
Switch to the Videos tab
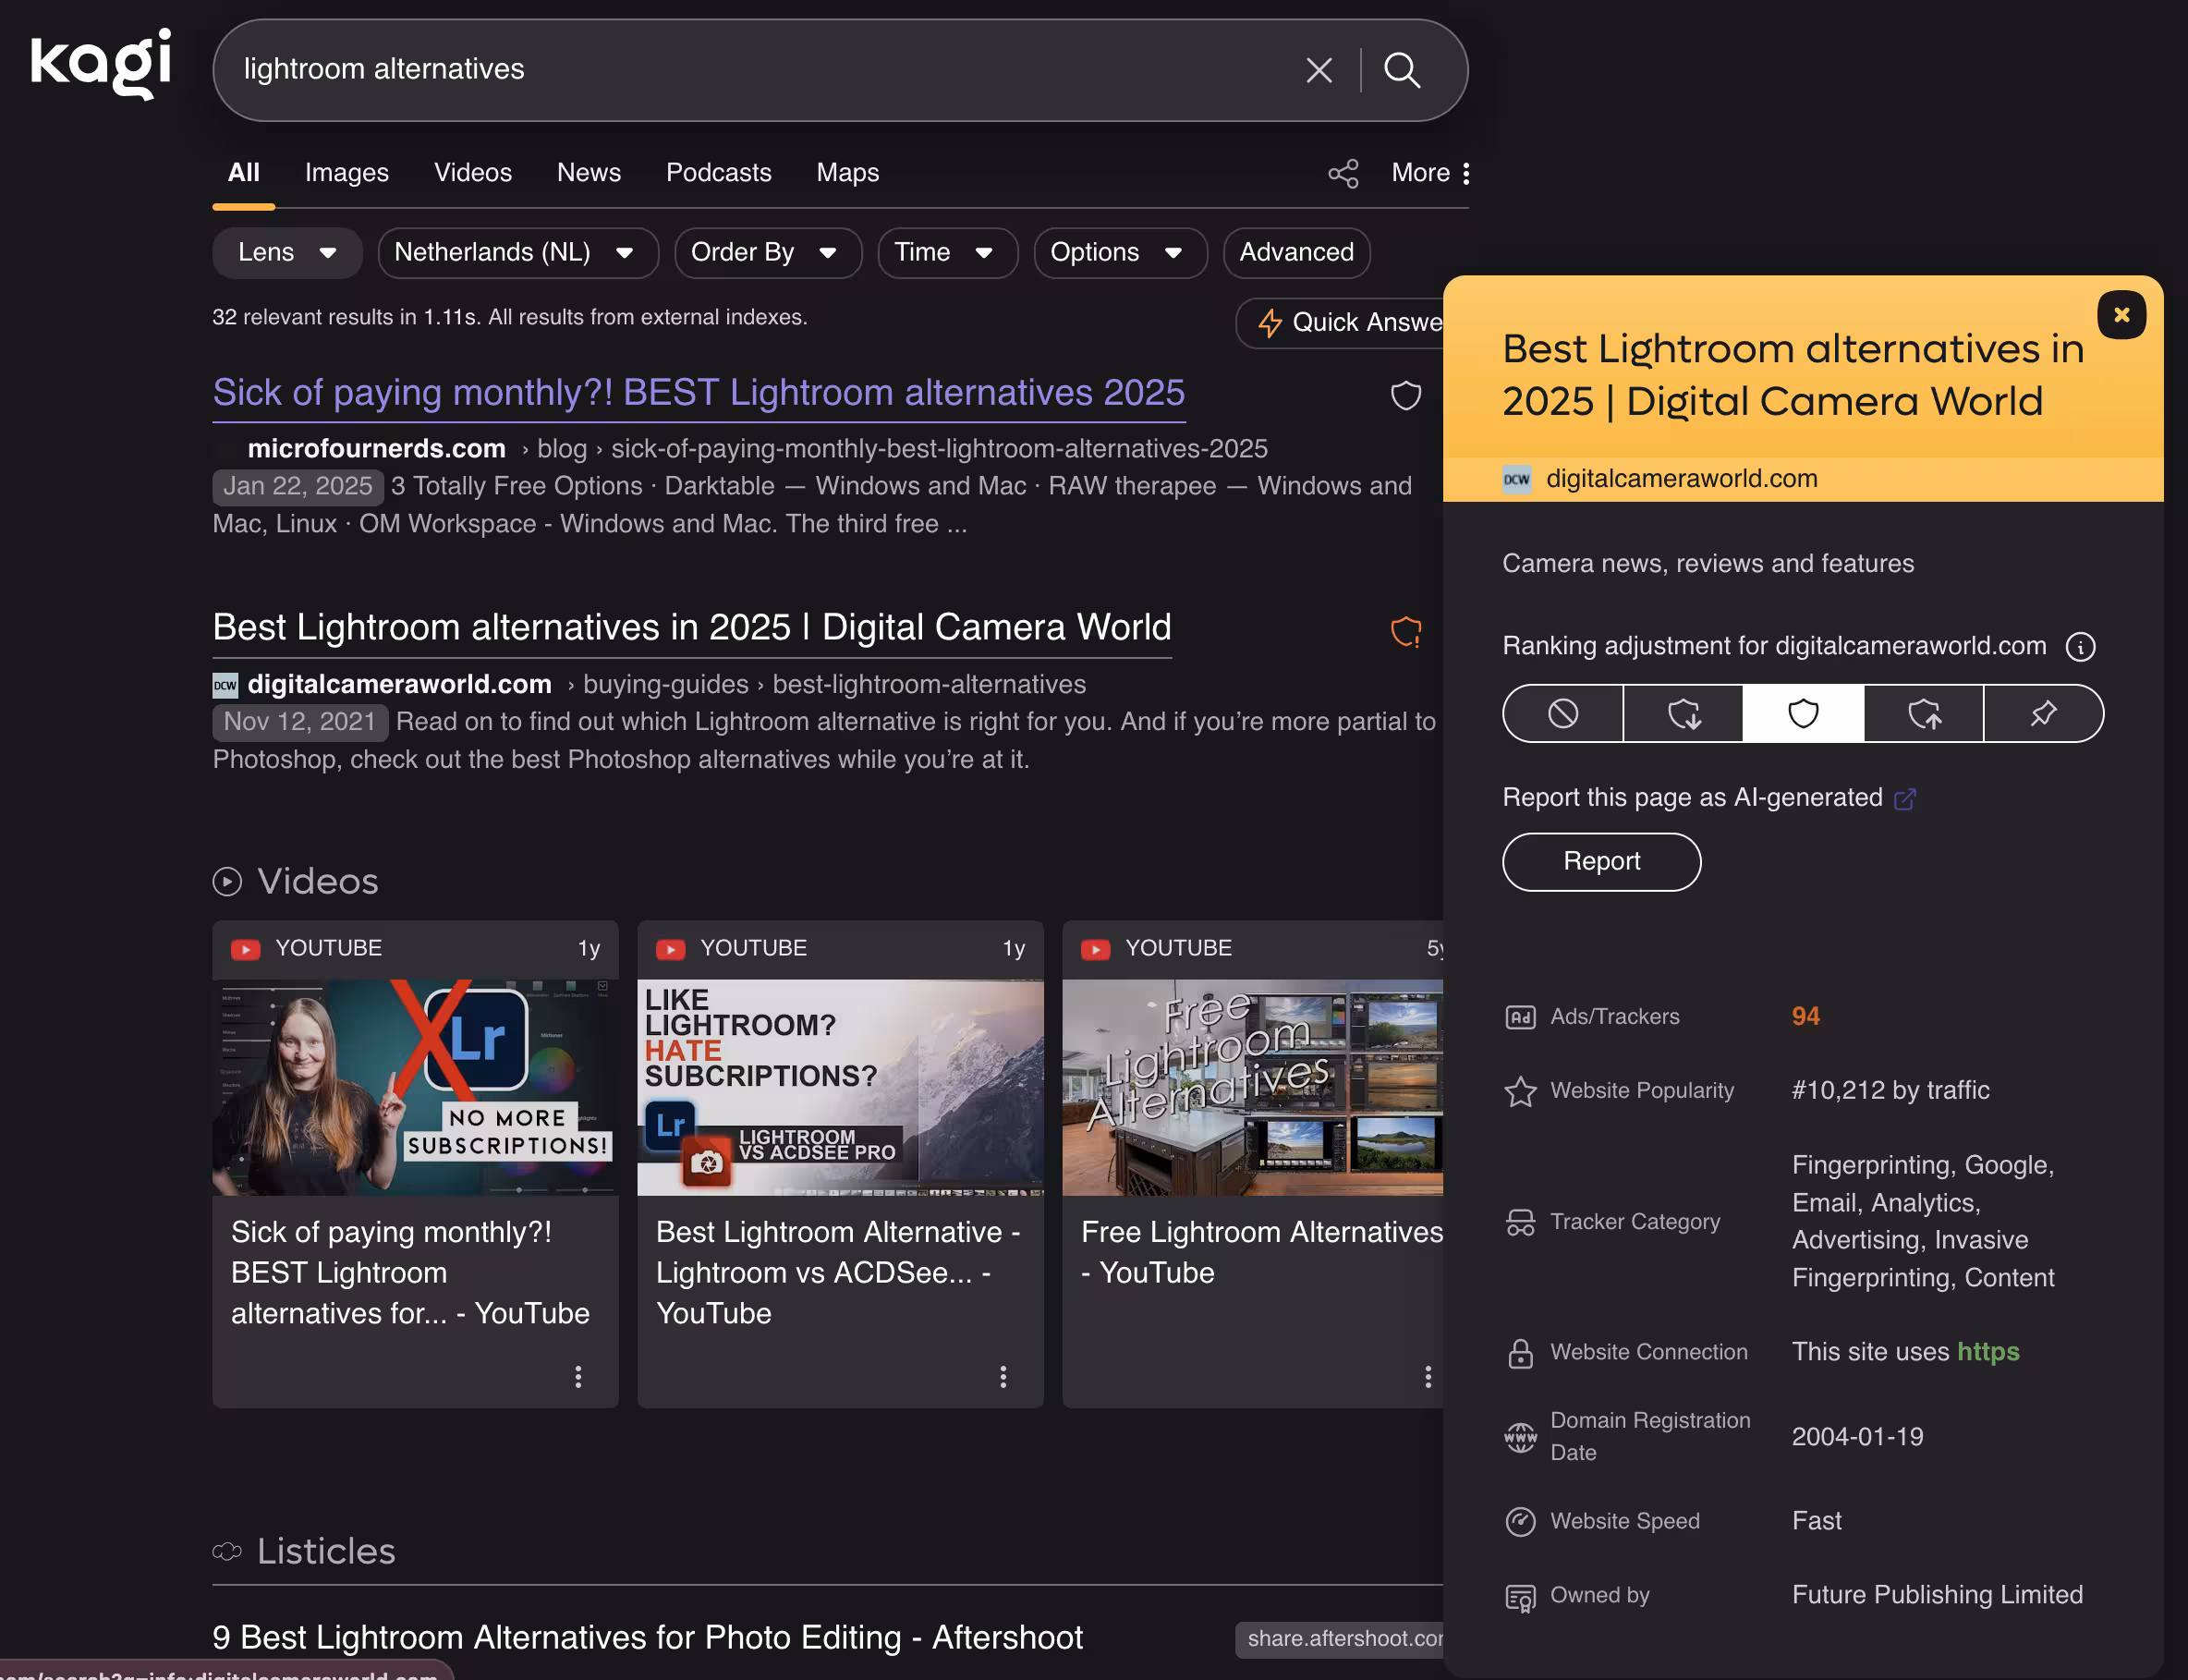(x=472, y=173)
